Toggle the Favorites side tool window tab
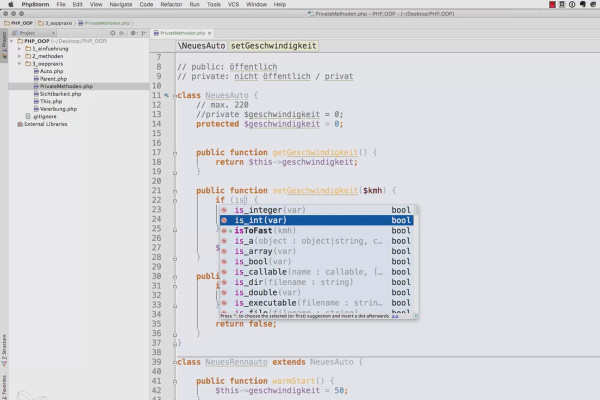The height and width of the screenshot is (400, 600). [4, 386]
